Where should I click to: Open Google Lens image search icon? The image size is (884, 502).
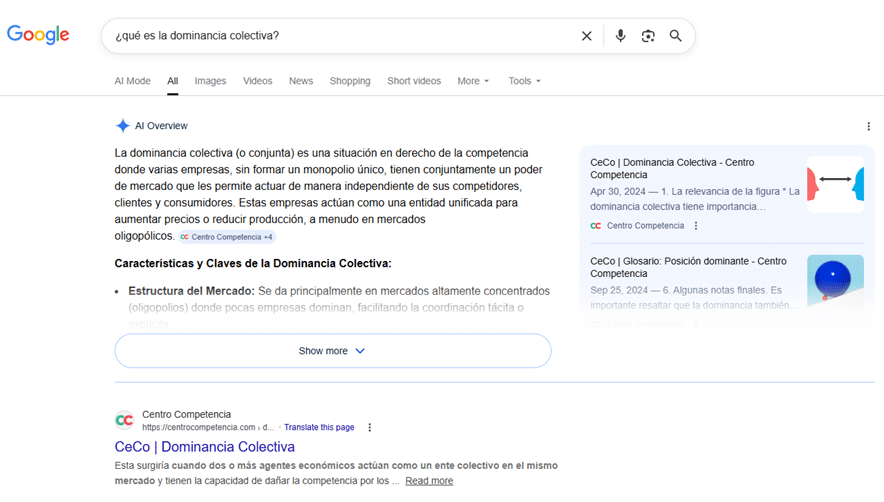click(x=648, y=36)
